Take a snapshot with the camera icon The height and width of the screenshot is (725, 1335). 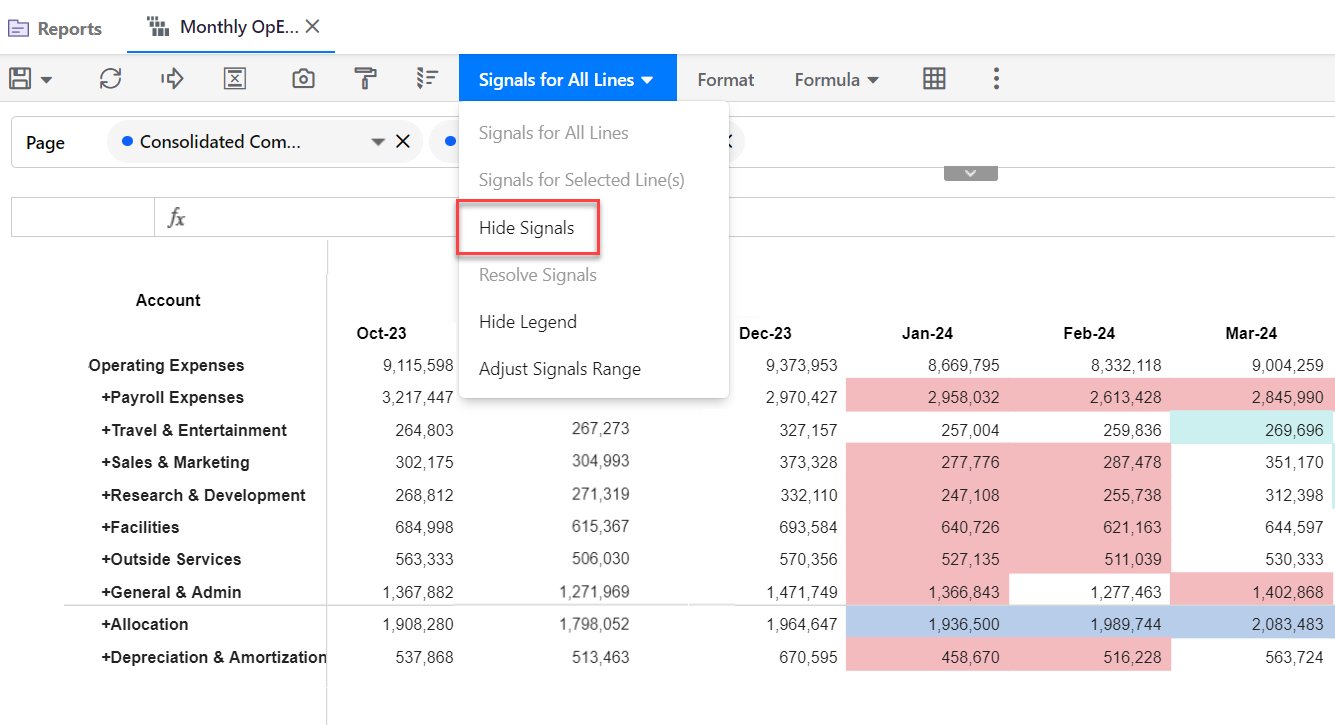pyautogui.click(x=303, y=78)
